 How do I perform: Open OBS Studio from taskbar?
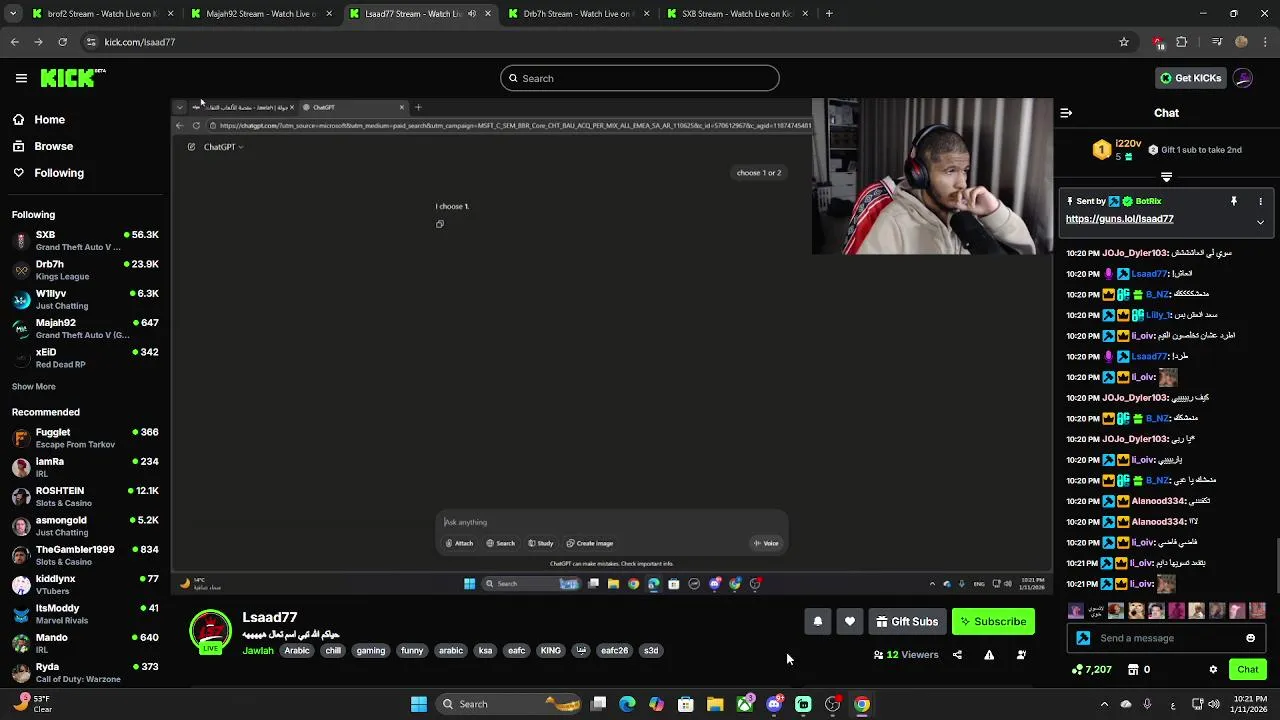tap(832, 704)
